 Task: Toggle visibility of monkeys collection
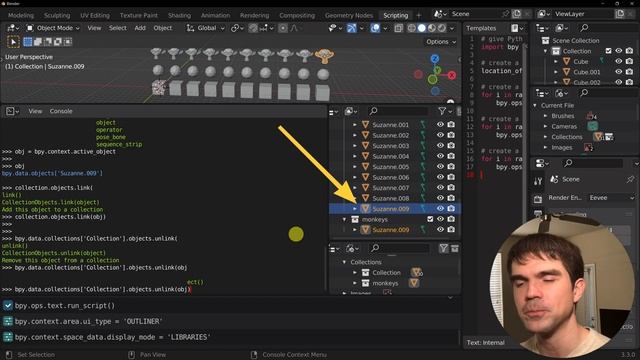[440, 219]
